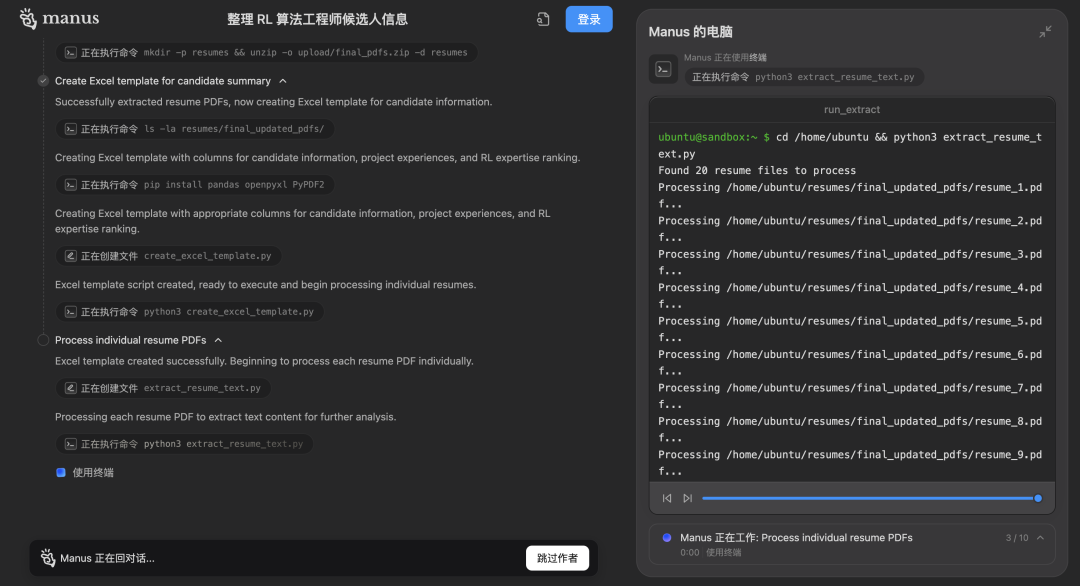The width and height of the screenshot is (1080, 586).
Task: Skip to previous step in playback
Action: pos(667,498)
